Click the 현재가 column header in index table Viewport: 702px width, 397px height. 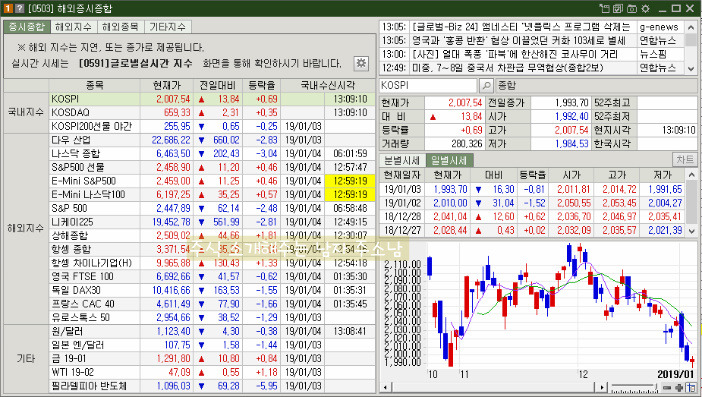pyautogui.click(x=167, y=85)
